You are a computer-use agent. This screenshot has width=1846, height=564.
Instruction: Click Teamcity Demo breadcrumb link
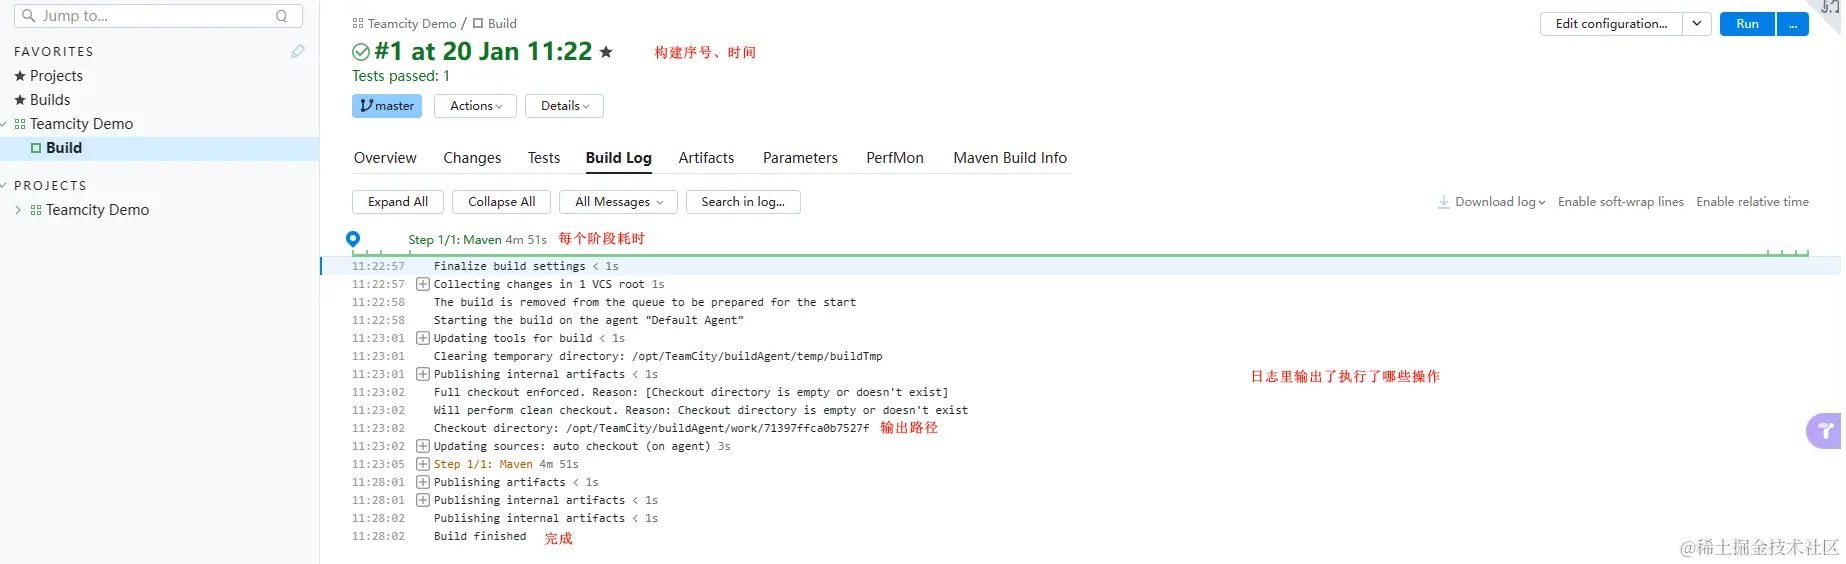point(411,24)
